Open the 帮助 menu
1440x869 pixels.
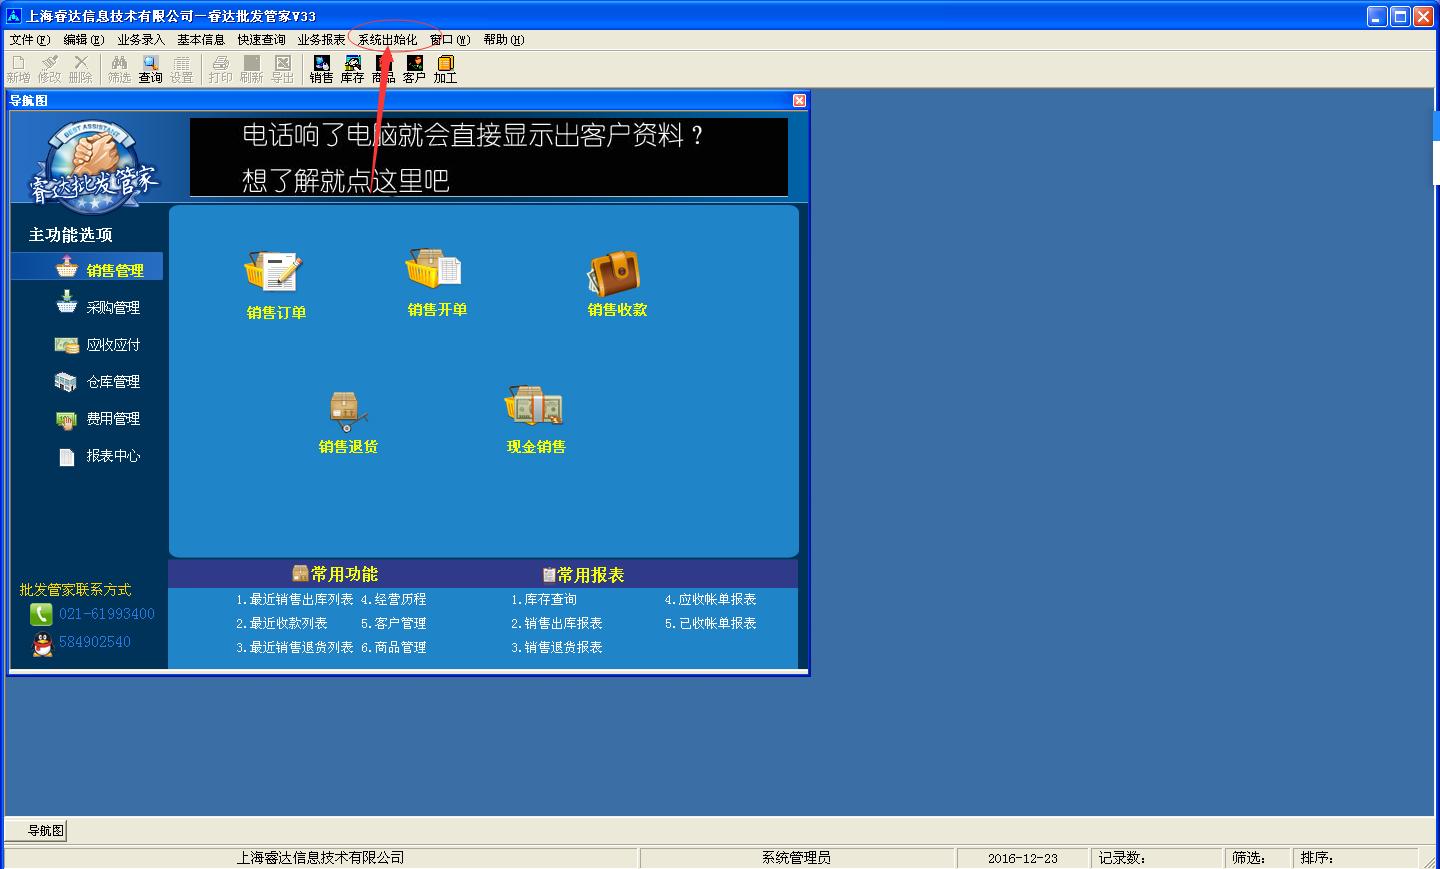(503, 40)
